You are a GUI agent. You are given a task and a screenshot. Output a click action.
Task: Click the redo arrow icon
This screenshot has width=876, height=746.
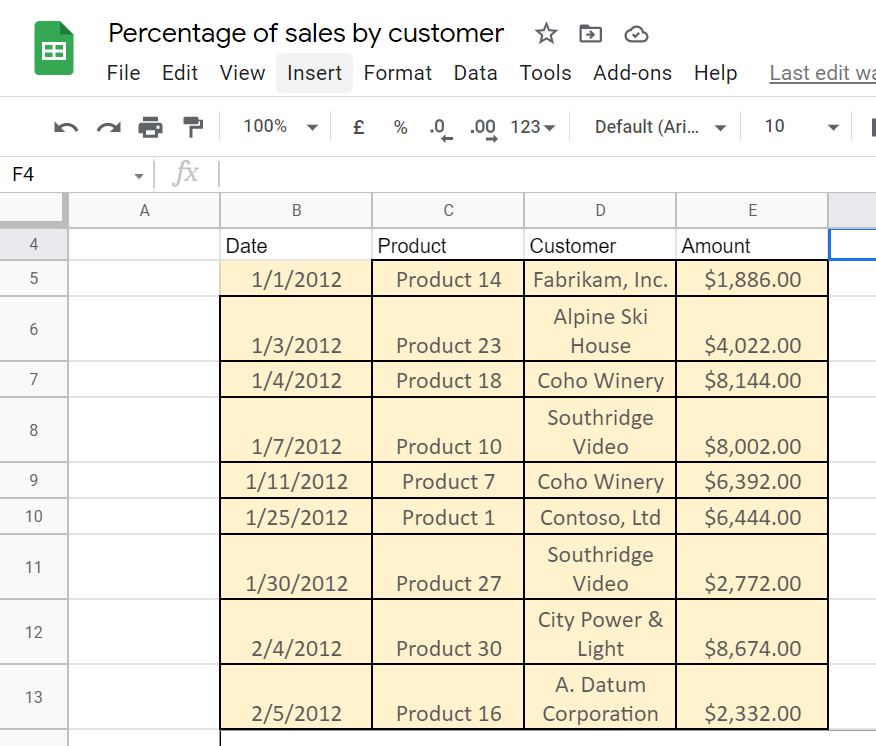108,127
